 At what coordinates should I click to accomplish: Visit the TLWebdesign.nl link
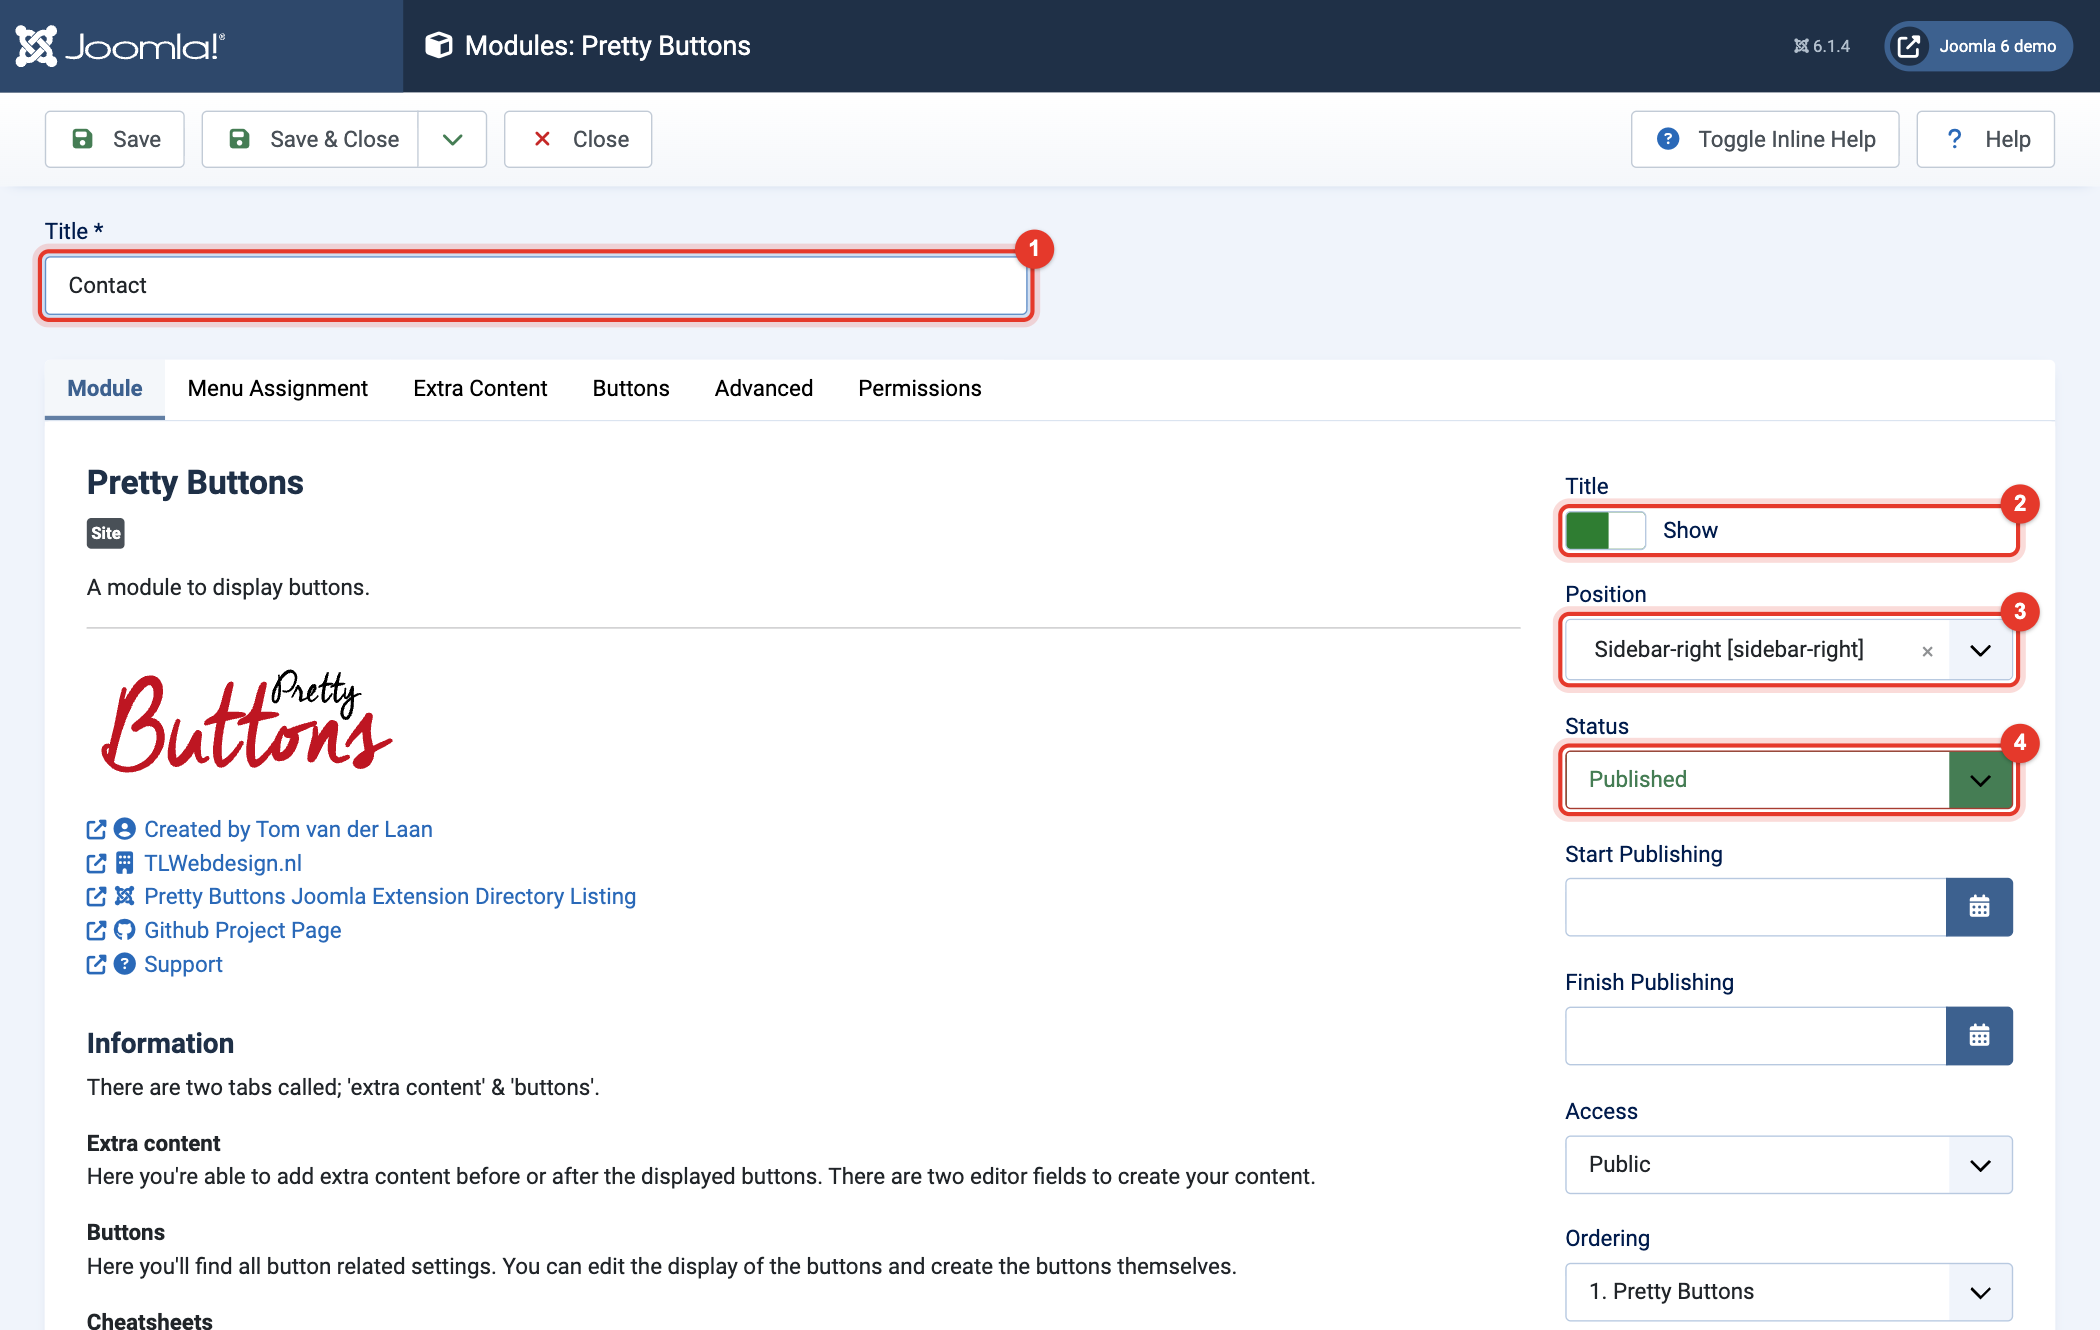click(223, 863)
